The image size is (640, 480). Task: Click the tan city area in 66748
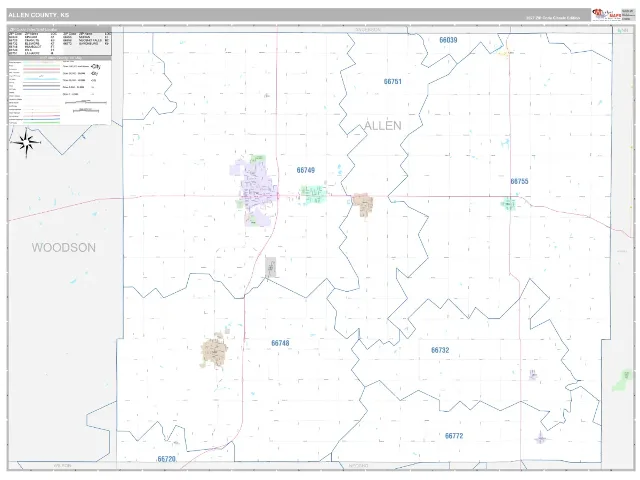point(214,350)
